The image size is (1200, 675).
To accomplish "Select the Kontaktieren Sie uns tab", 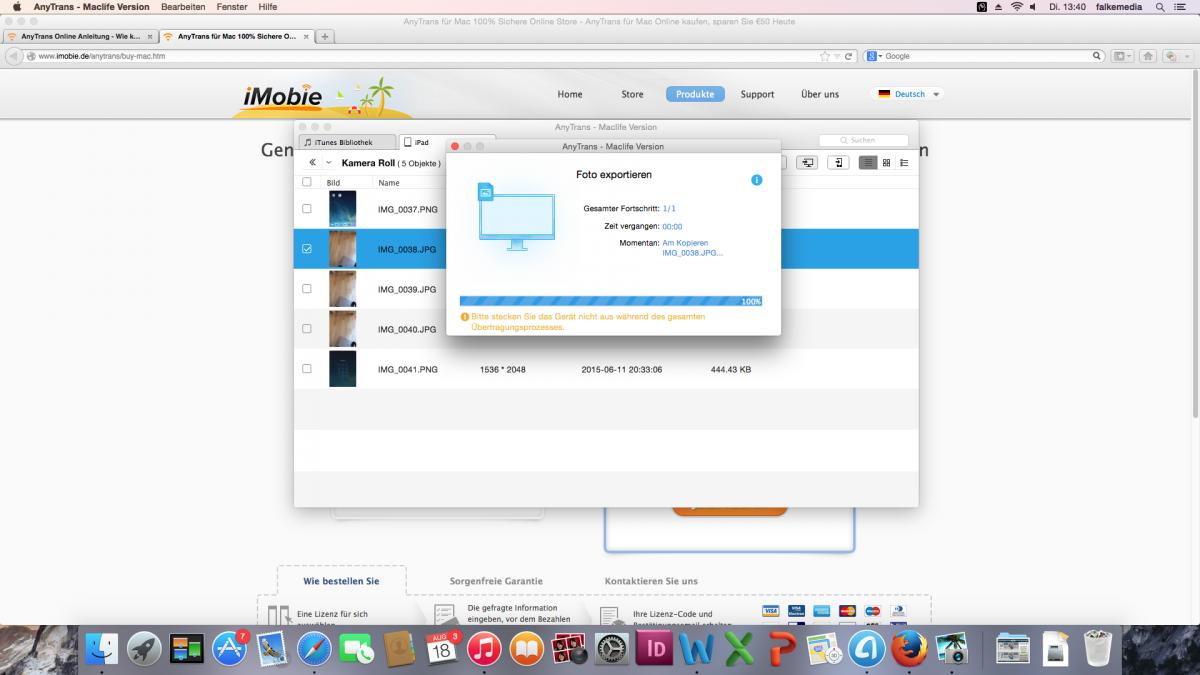I will [x=651, y=581].
